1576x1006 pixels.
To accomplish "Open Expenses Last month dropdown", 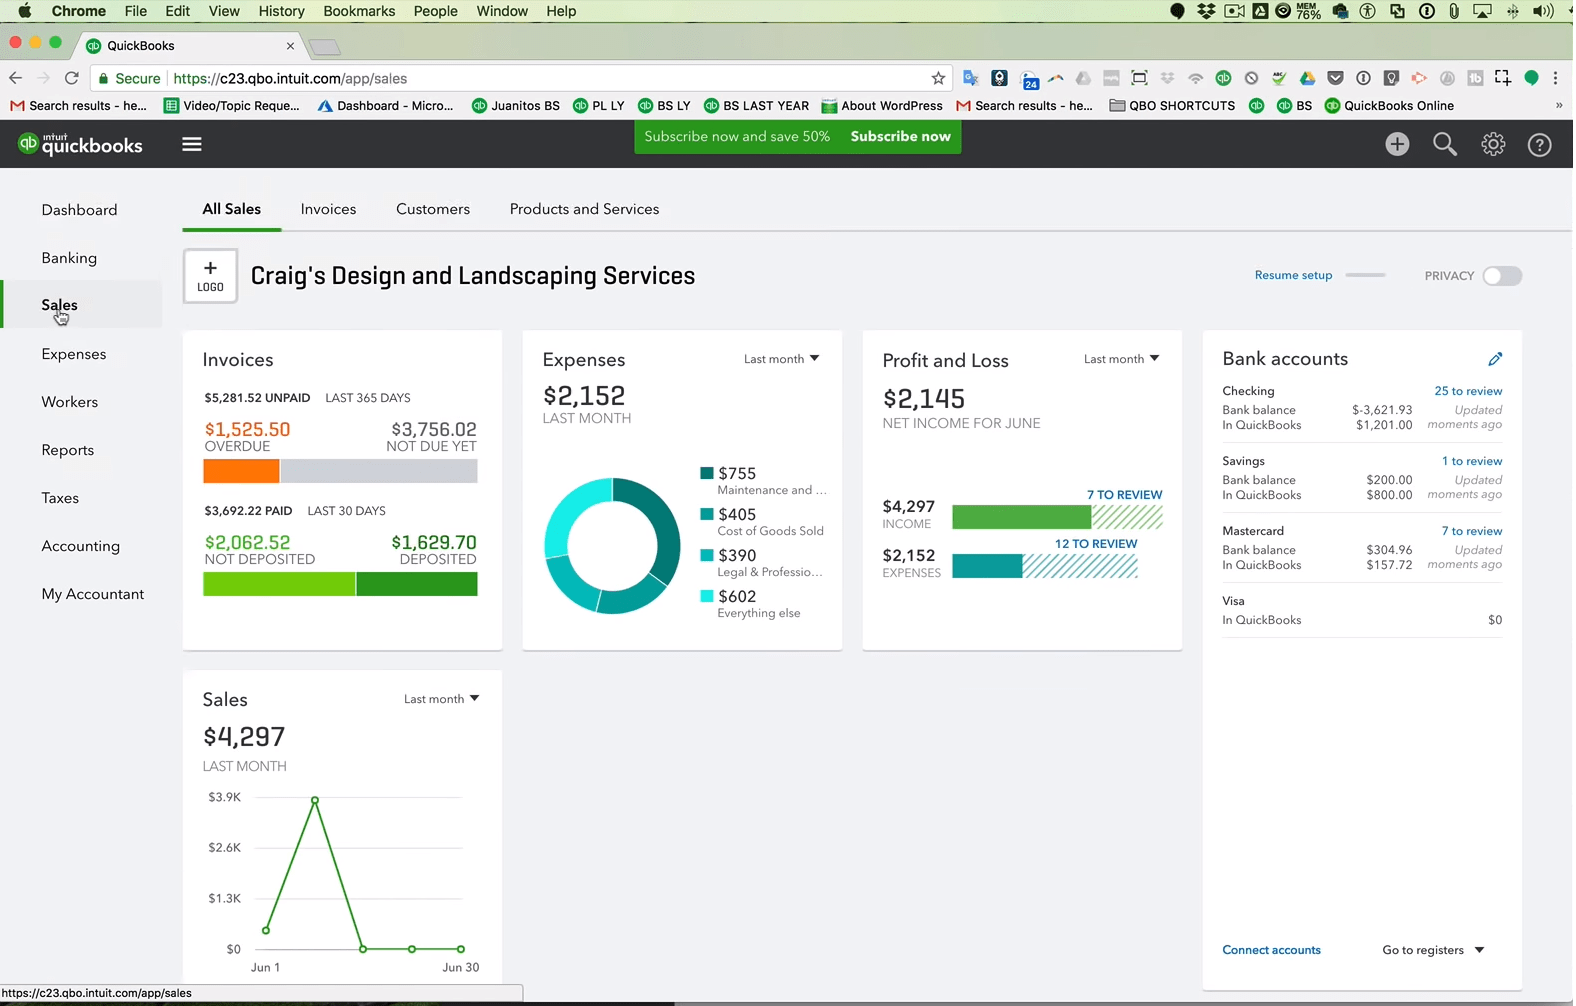I will pyautogui.click(x=781, y=359).
